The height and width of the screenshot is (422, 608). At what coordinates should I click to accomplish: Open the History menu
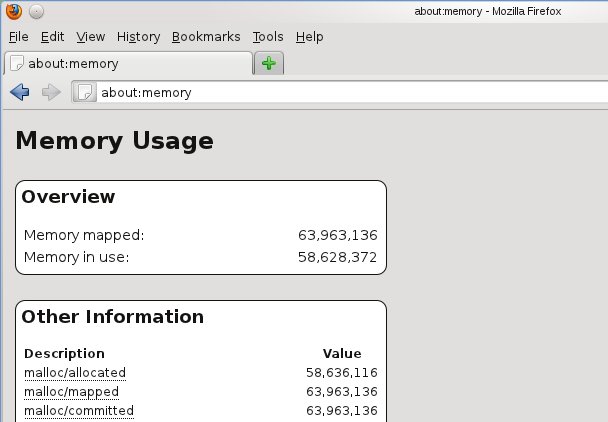point(138,37)
